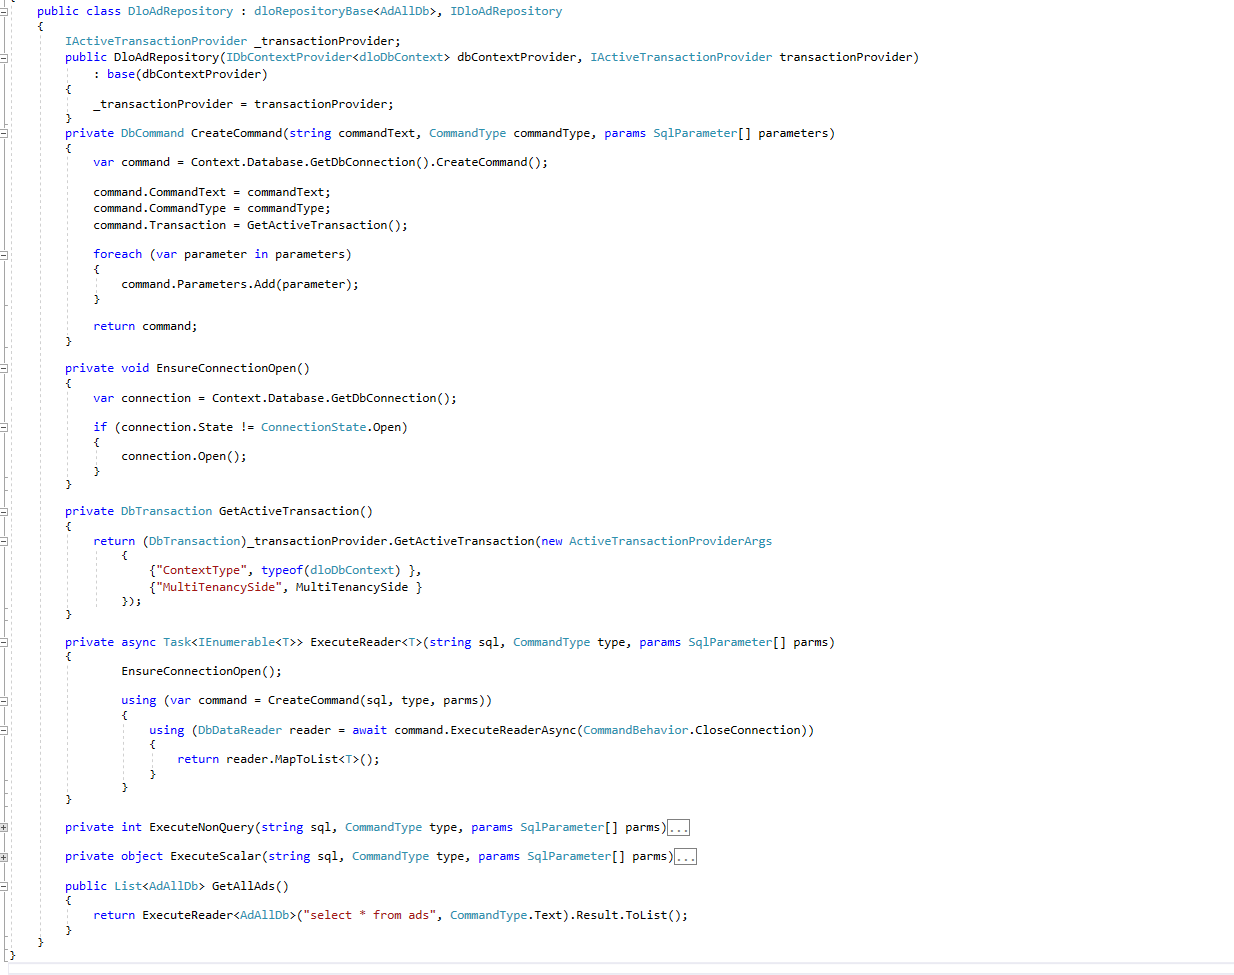Collapse the using var command block
This screenshot has width=1234, height=975.
4,700
